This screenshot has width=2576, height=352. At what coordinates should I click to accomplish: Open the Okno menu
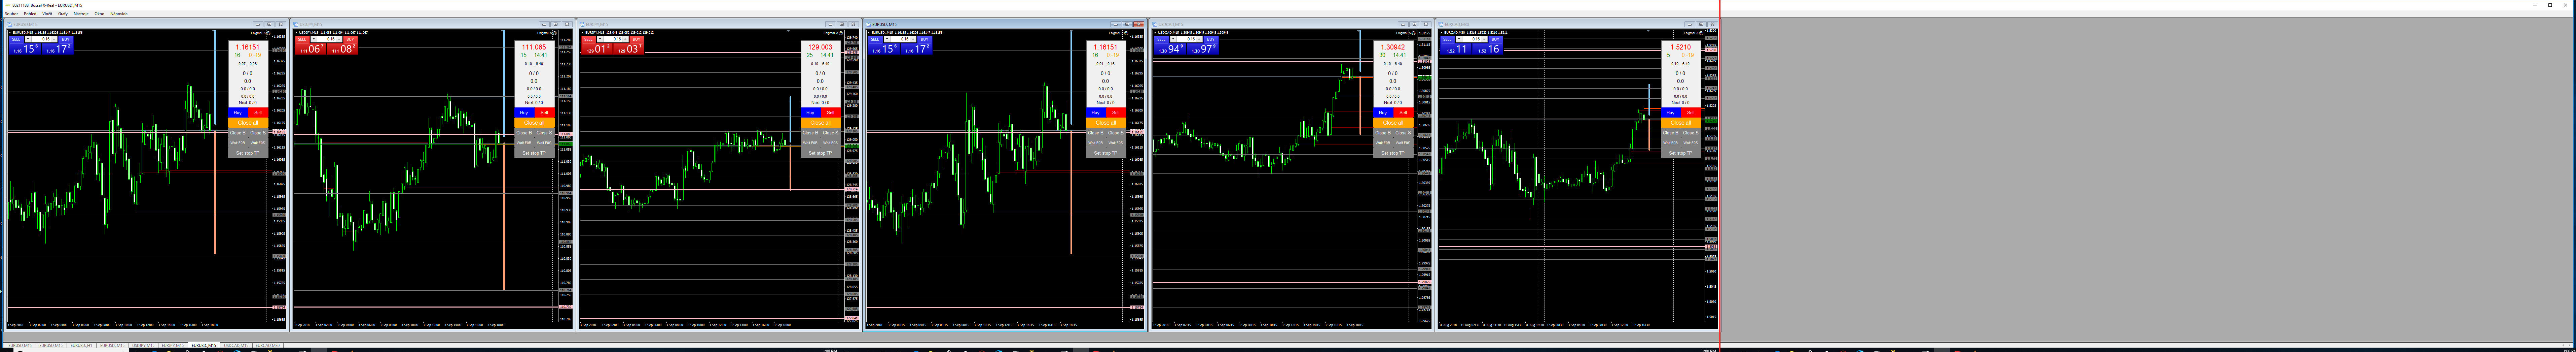99,14
